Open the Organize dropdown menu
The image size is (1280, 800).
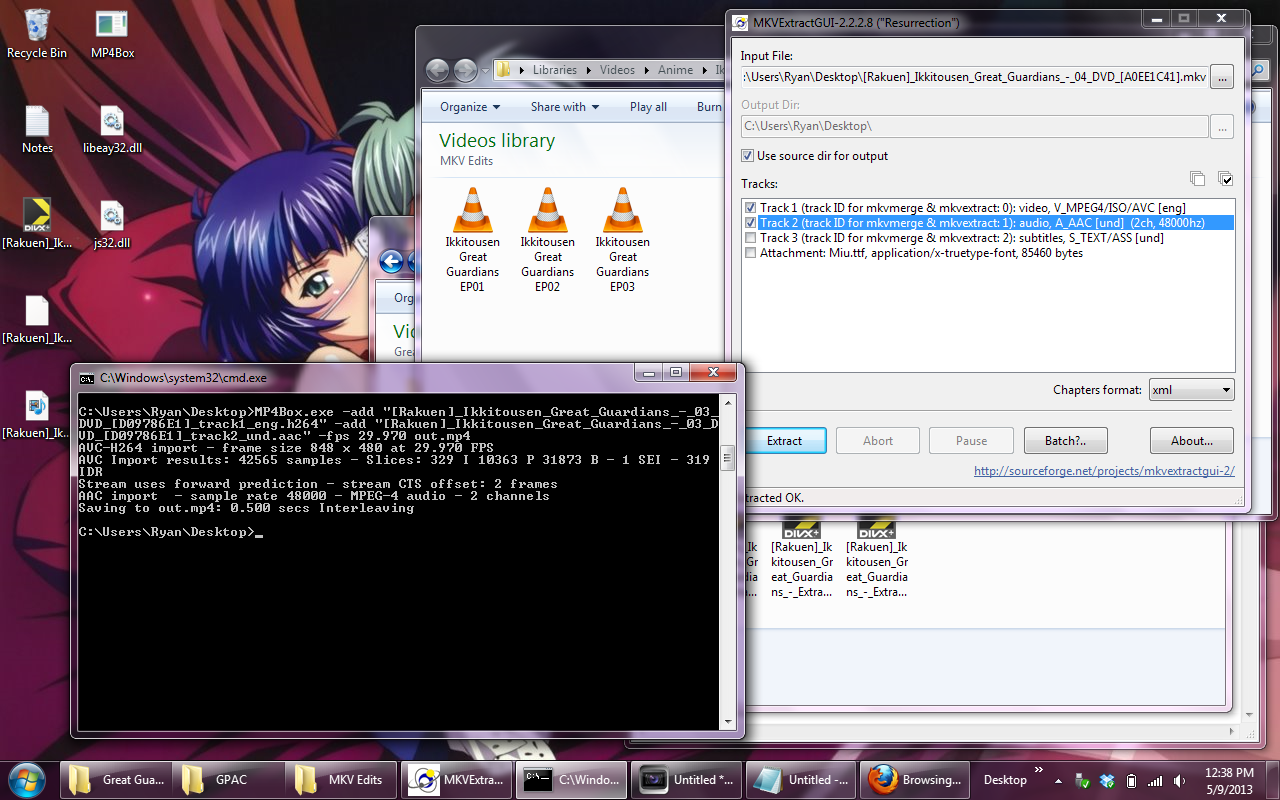tap(470, 107)
